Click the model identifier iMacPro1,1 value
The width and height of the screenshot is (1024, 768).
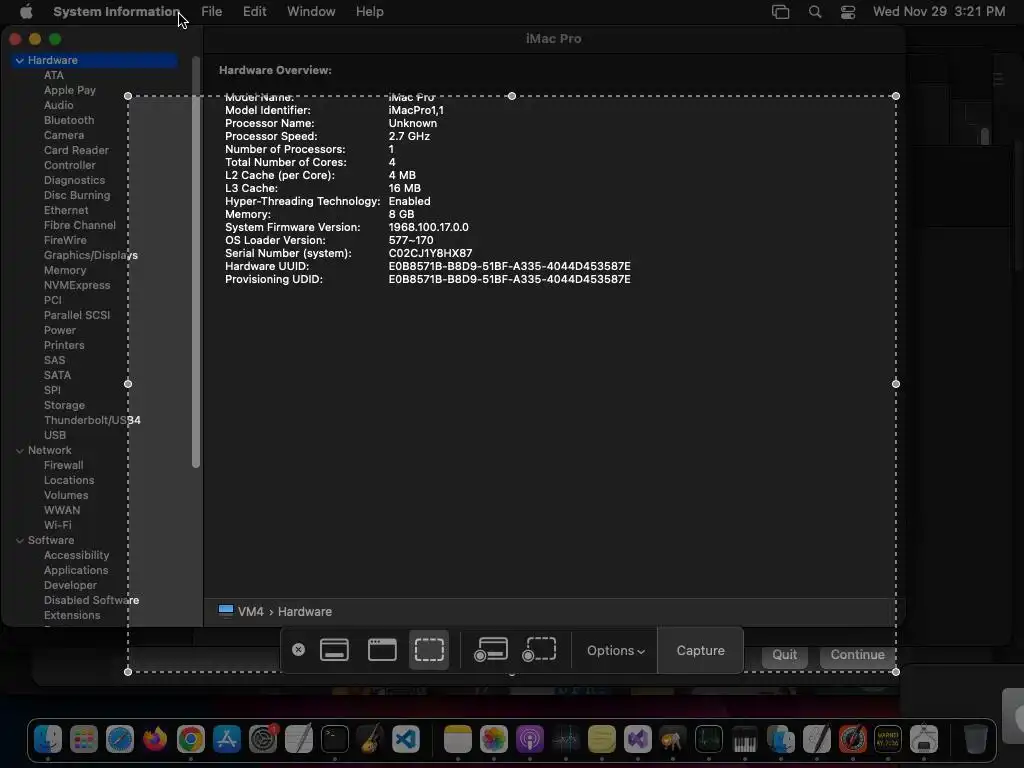tap(416, 110)
